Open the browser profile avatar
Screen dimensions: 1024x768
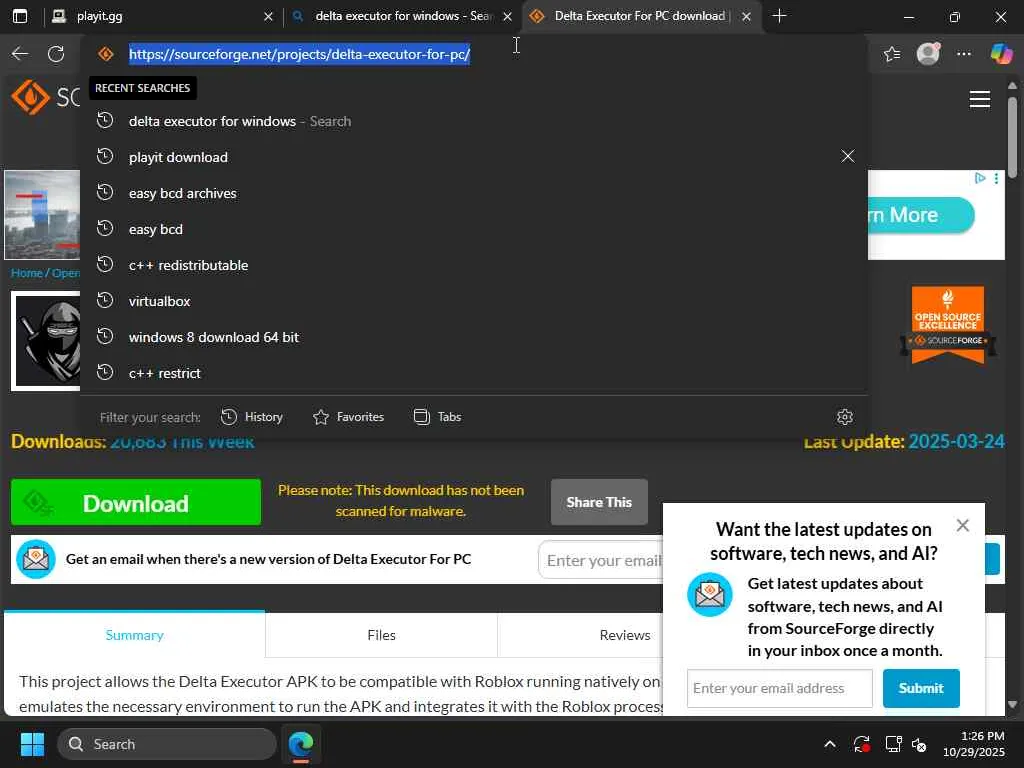coord(928,54)
